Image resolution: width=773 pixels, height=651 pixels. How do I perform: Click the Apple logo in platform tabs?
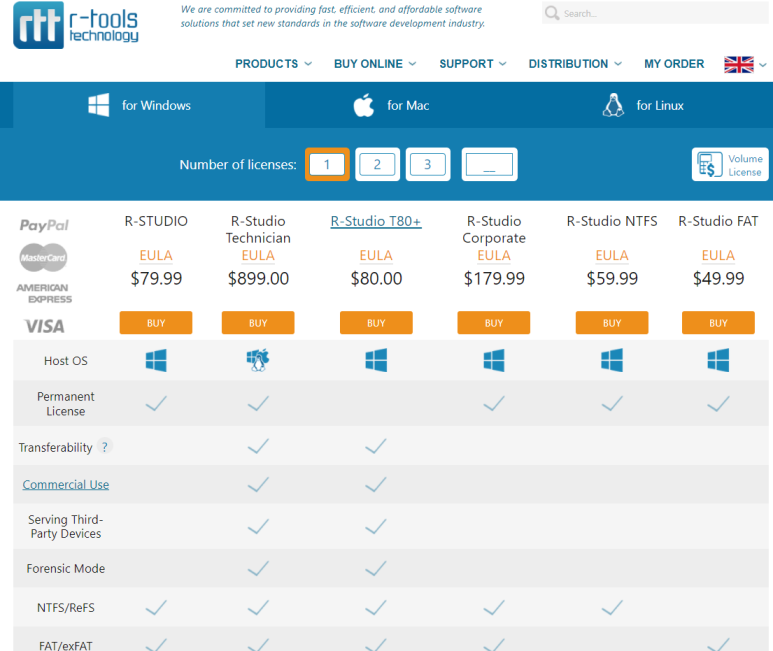click(364, 105)
